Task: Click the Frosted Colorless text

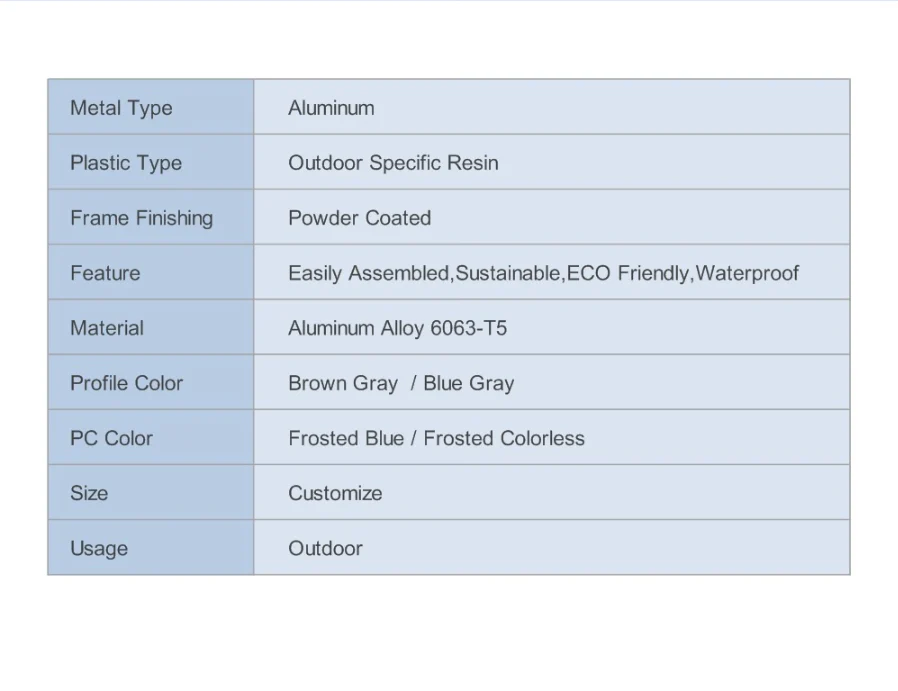Action: point(504,438)
